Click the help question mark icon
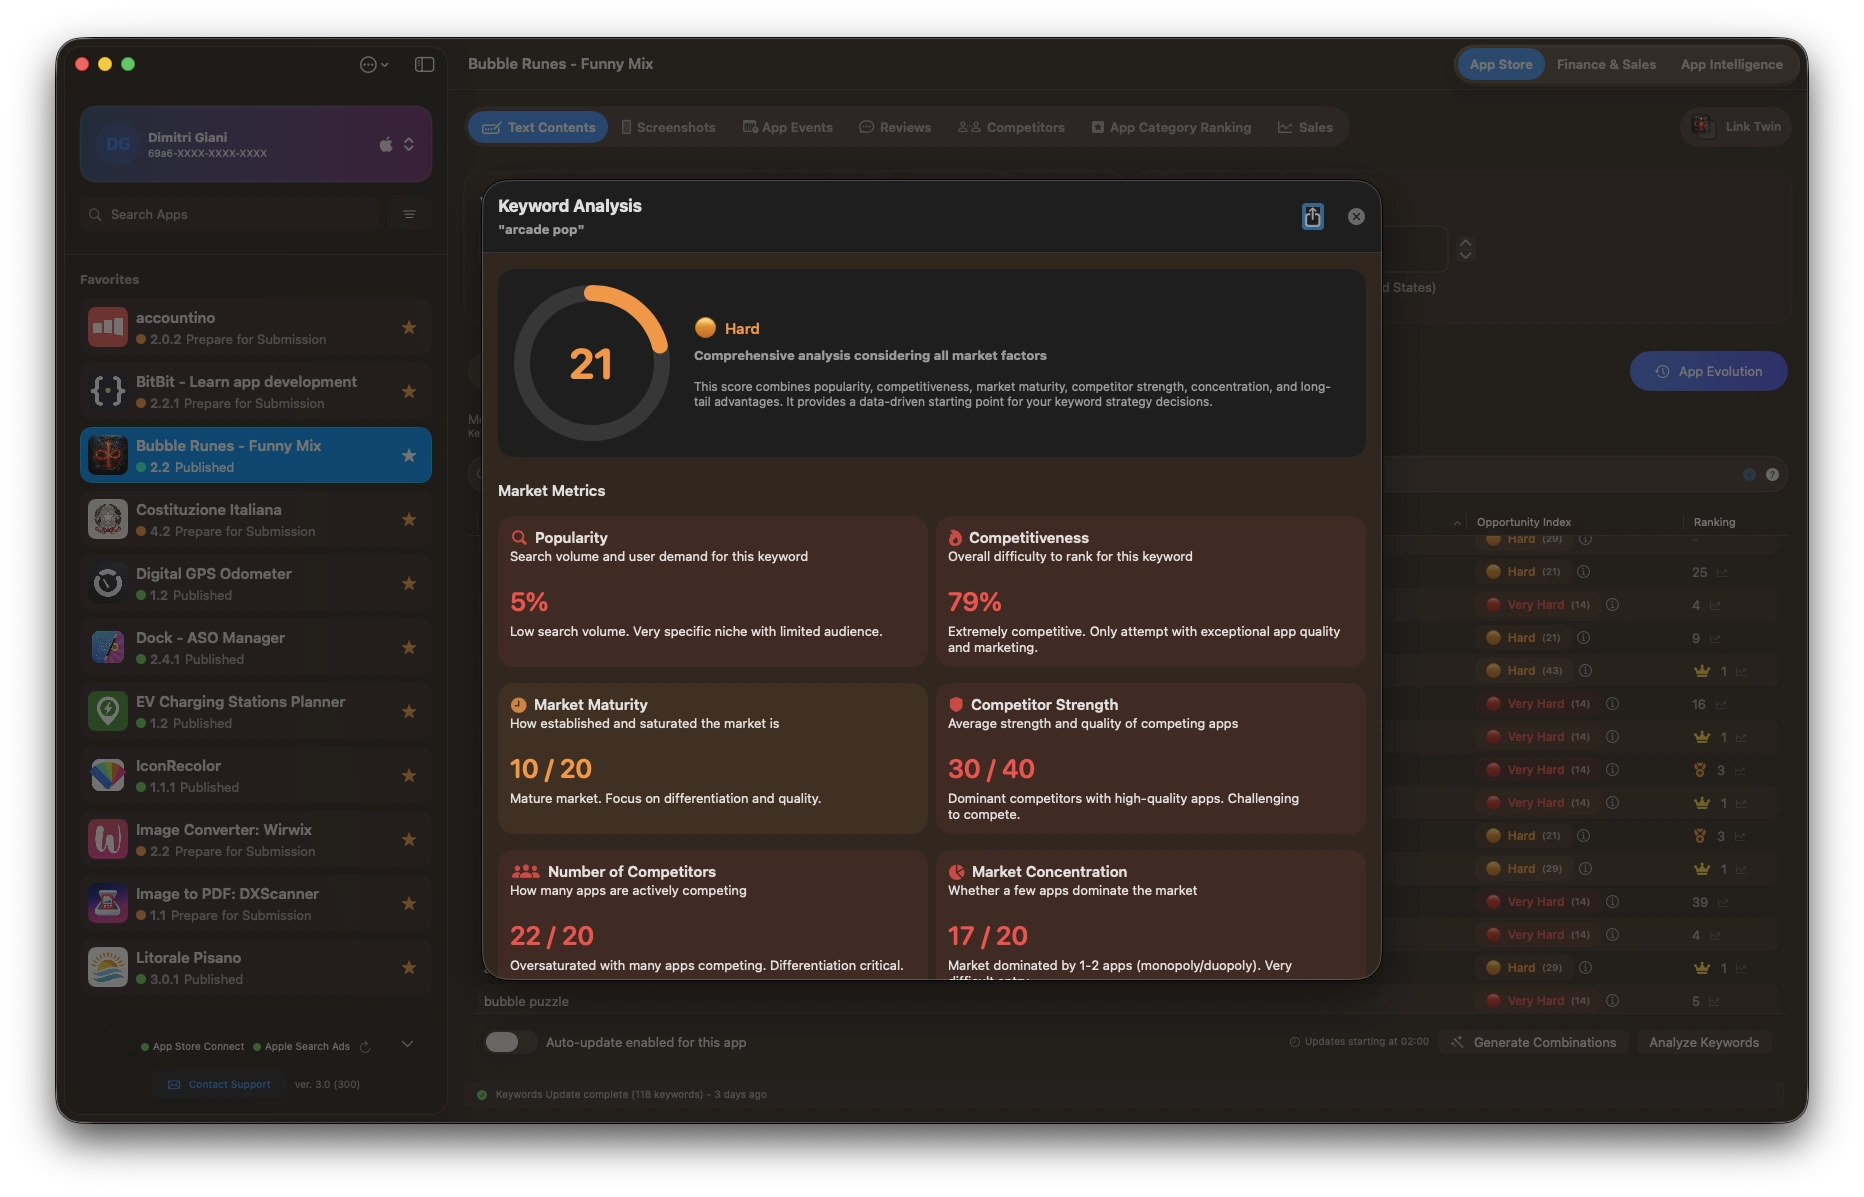Screen dimensions: 1864x1197 pos(1772,475)
